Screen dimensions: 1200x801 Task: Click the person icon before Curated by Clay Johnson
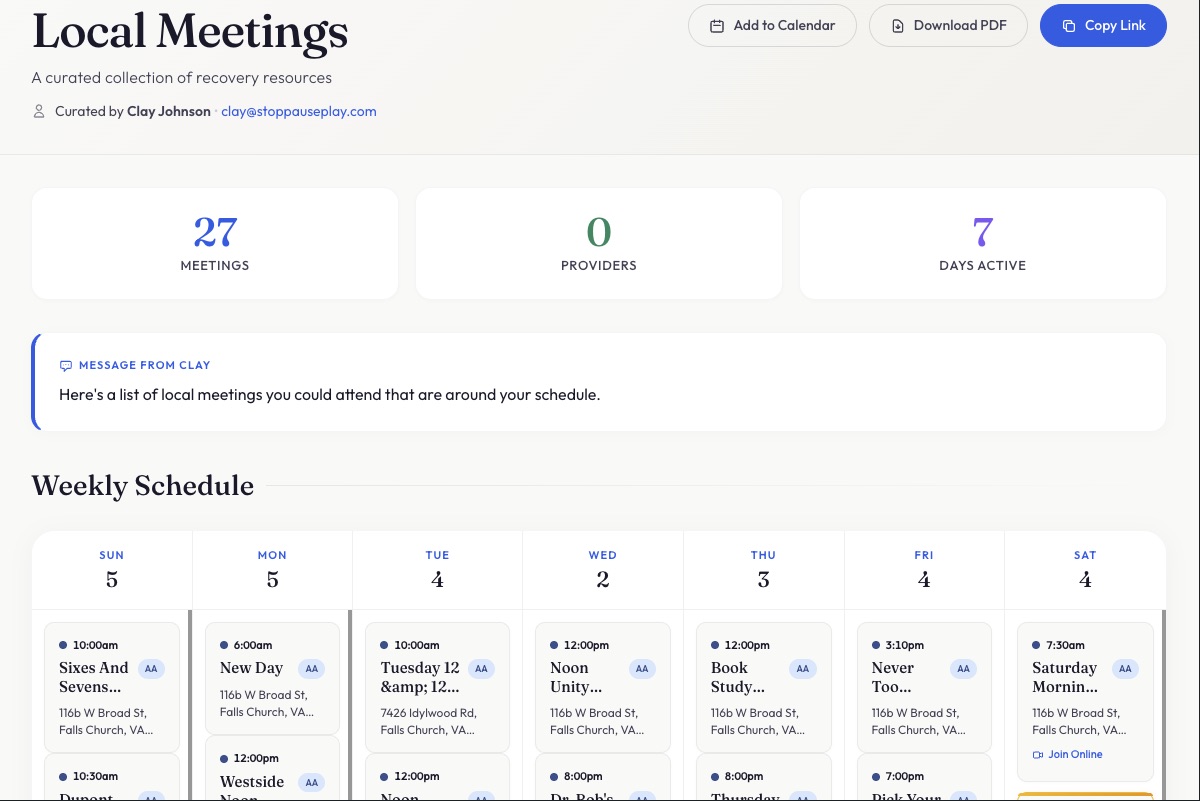coord(39,111)
